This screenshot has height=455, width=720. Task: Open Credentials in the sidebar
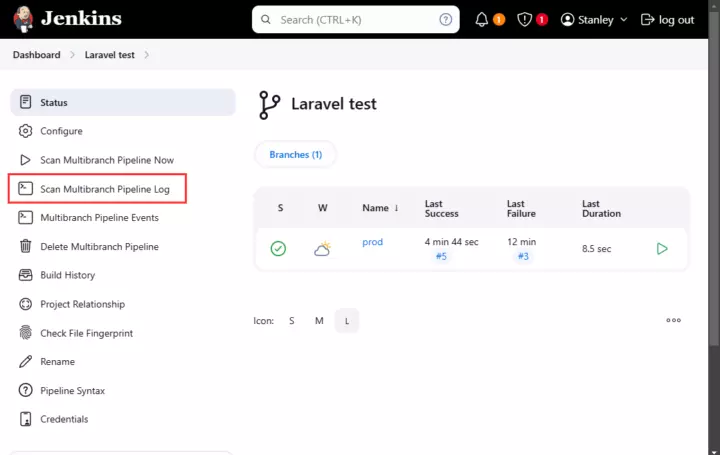[x=64, y=419]
